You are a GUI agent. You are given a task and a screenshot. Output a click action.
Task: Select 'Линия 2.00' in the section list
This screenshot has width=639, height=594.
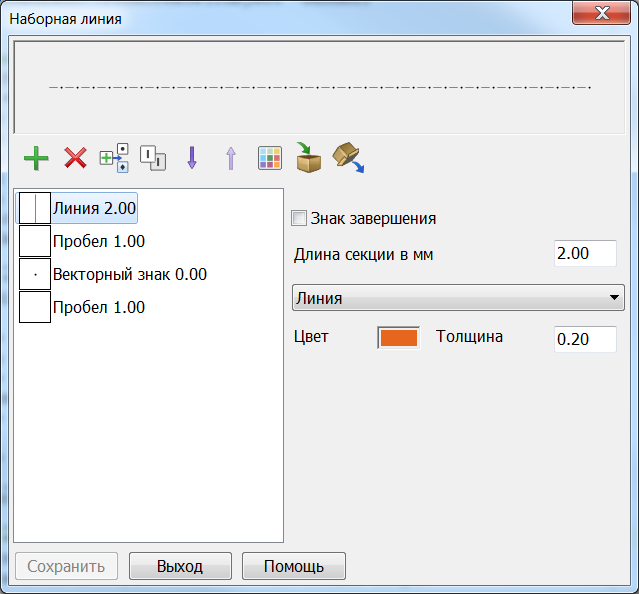click(x=93, y=208)
